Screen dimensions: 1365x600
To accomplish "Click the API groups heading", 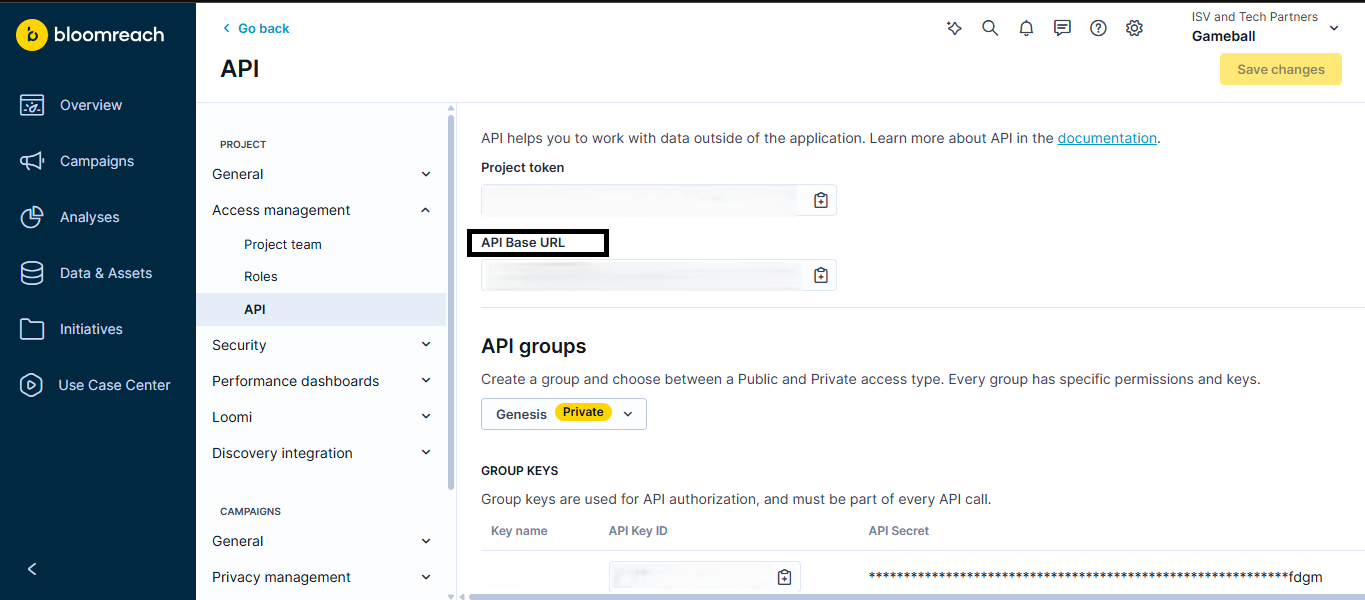I will (x=534, y=346).
